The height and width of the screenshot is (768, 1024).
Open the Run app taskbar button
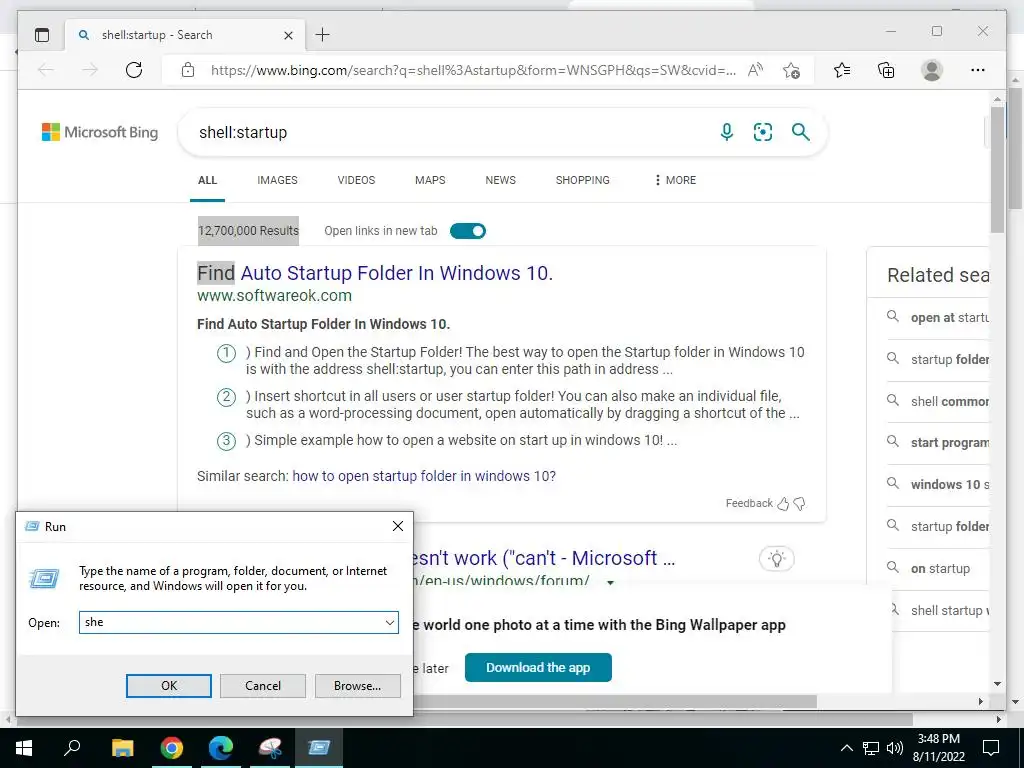click(319, 748)
